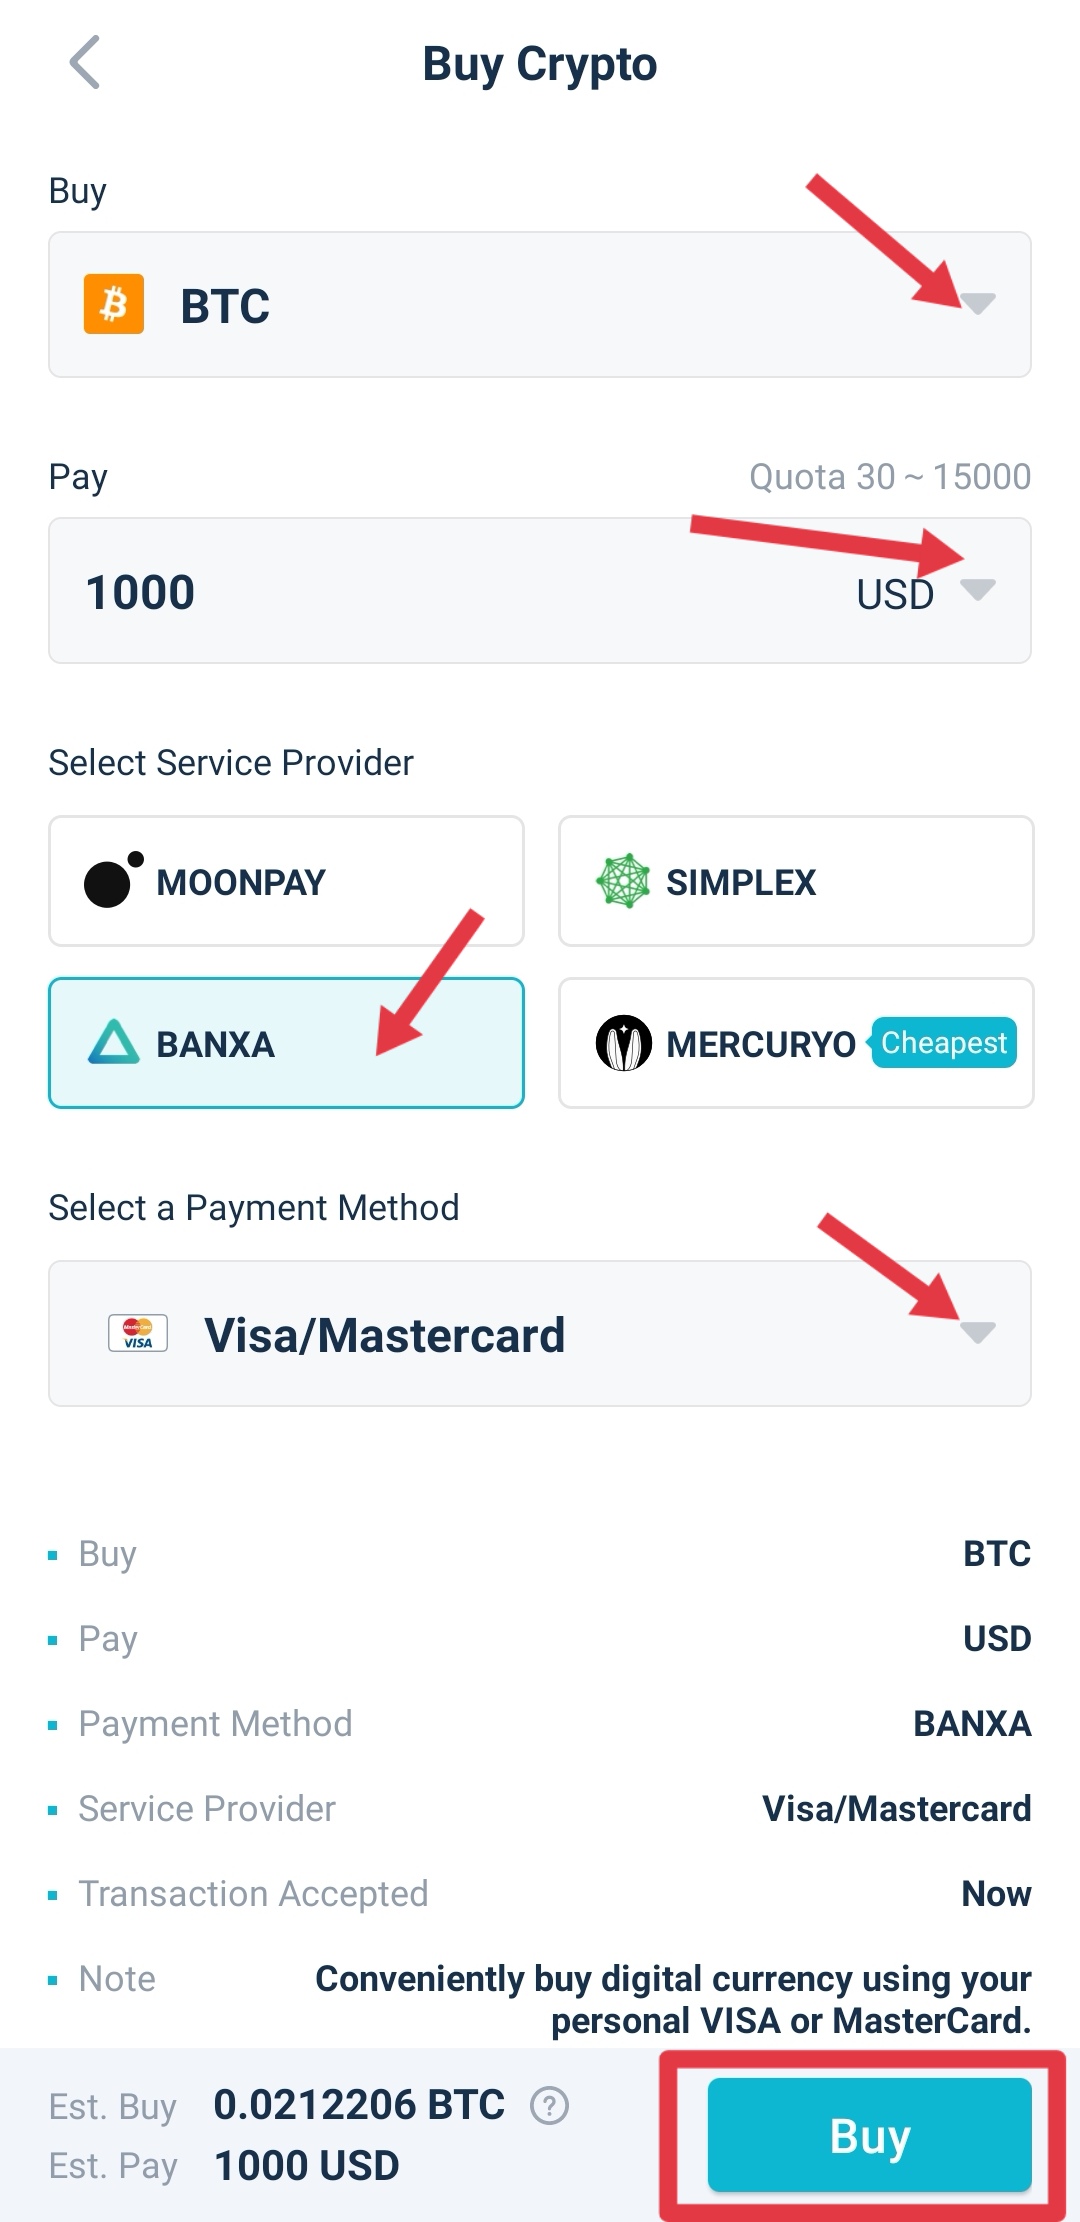1080x2222 pixels.
Task: Select the BANXA provider option
Action: pos(286,1043)
